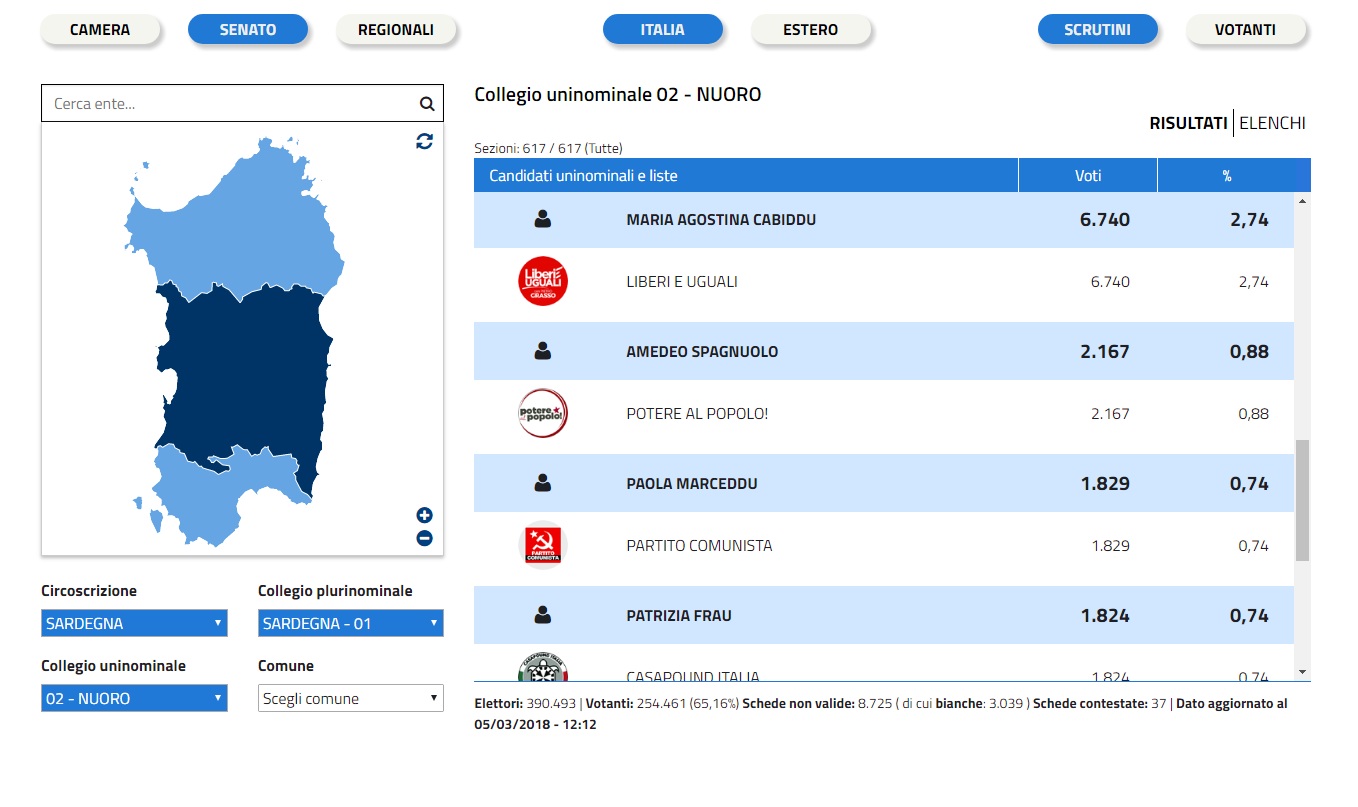This screenshot has width=1358, height=807.
Task: Click the search magnifier icon
Action: [x=426, y=103]
